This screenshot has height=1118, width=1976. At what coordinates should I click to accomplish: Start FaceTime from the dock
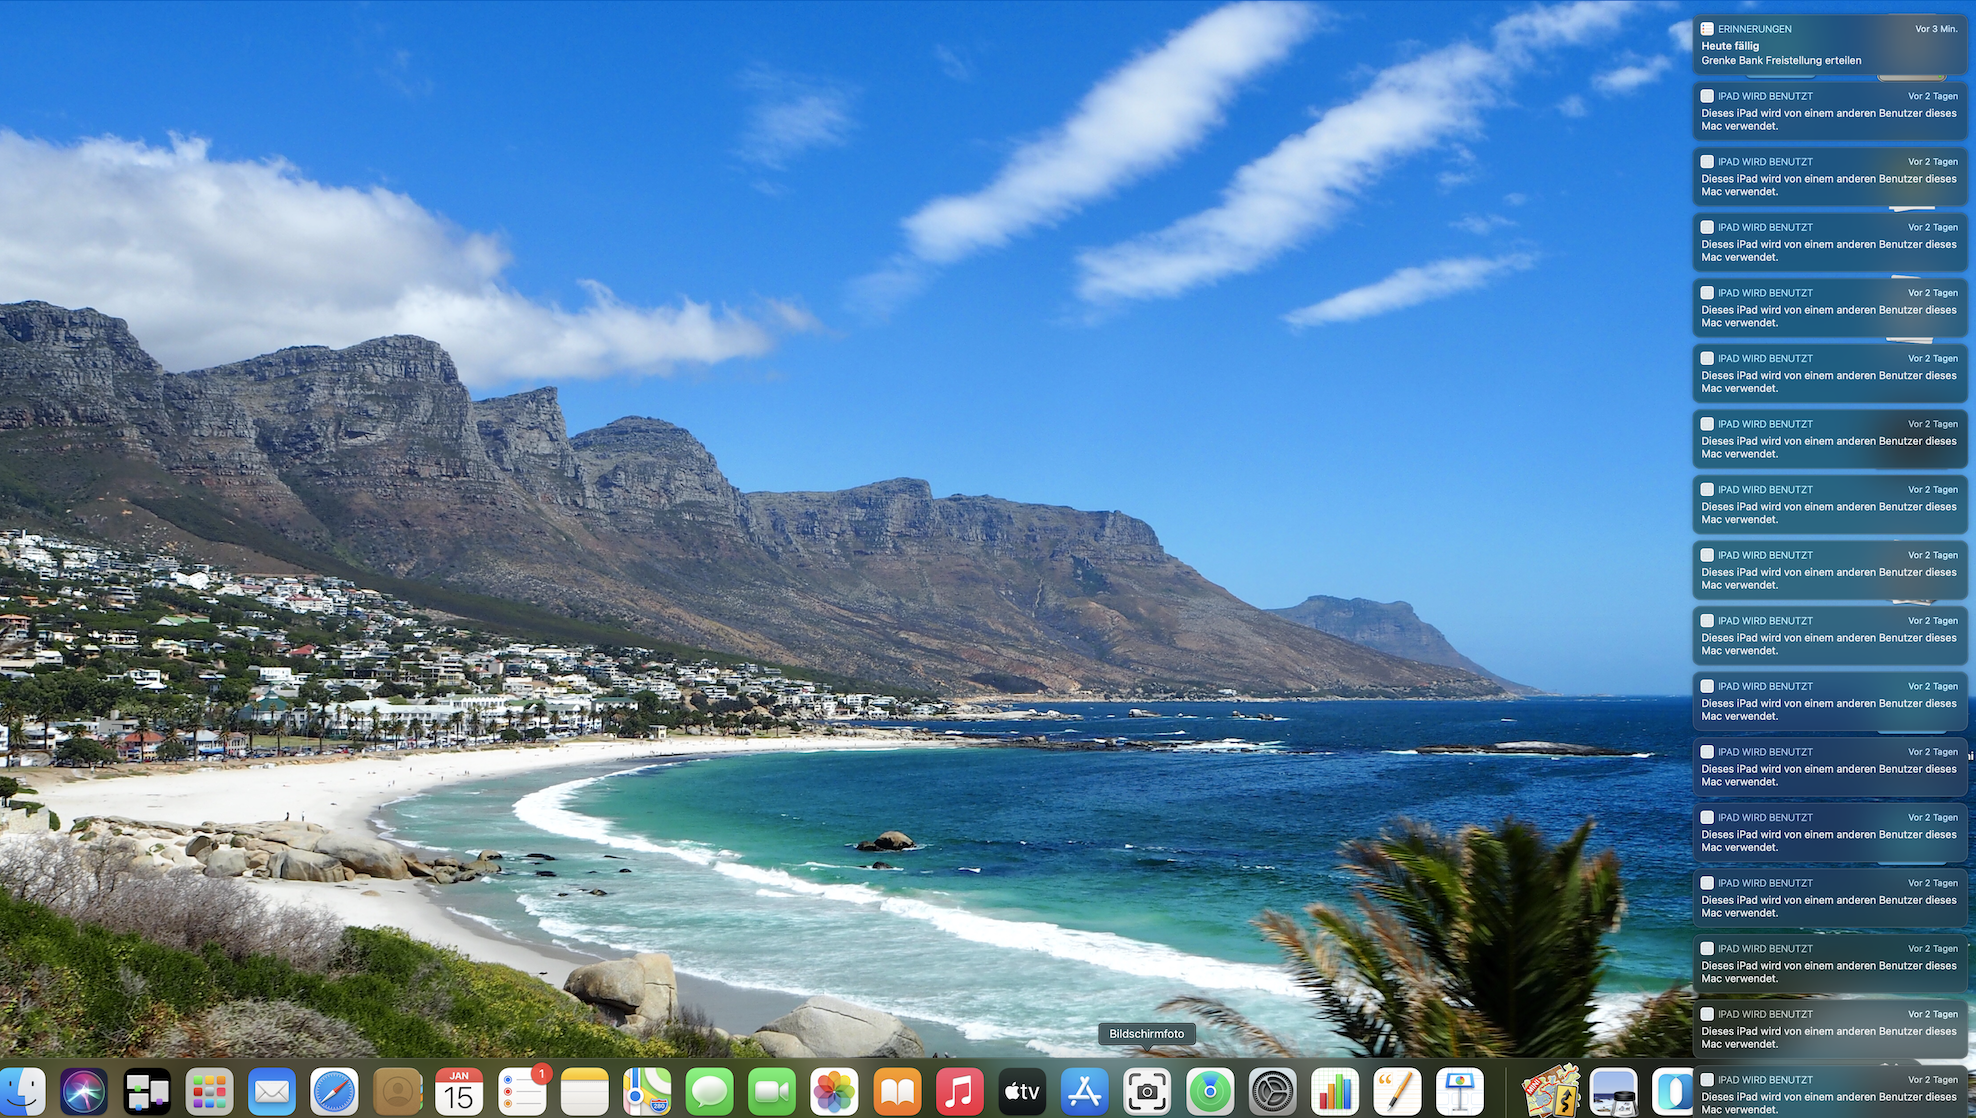pyautogui.click(x=772, y=1091)
